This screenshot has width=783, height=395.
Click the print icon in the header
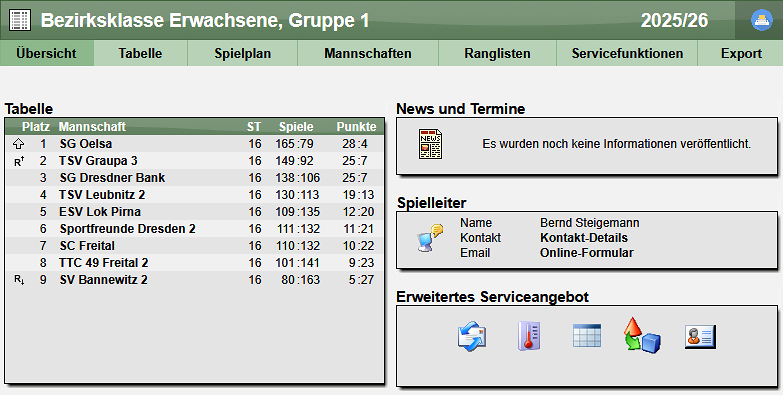click(762, 20)
